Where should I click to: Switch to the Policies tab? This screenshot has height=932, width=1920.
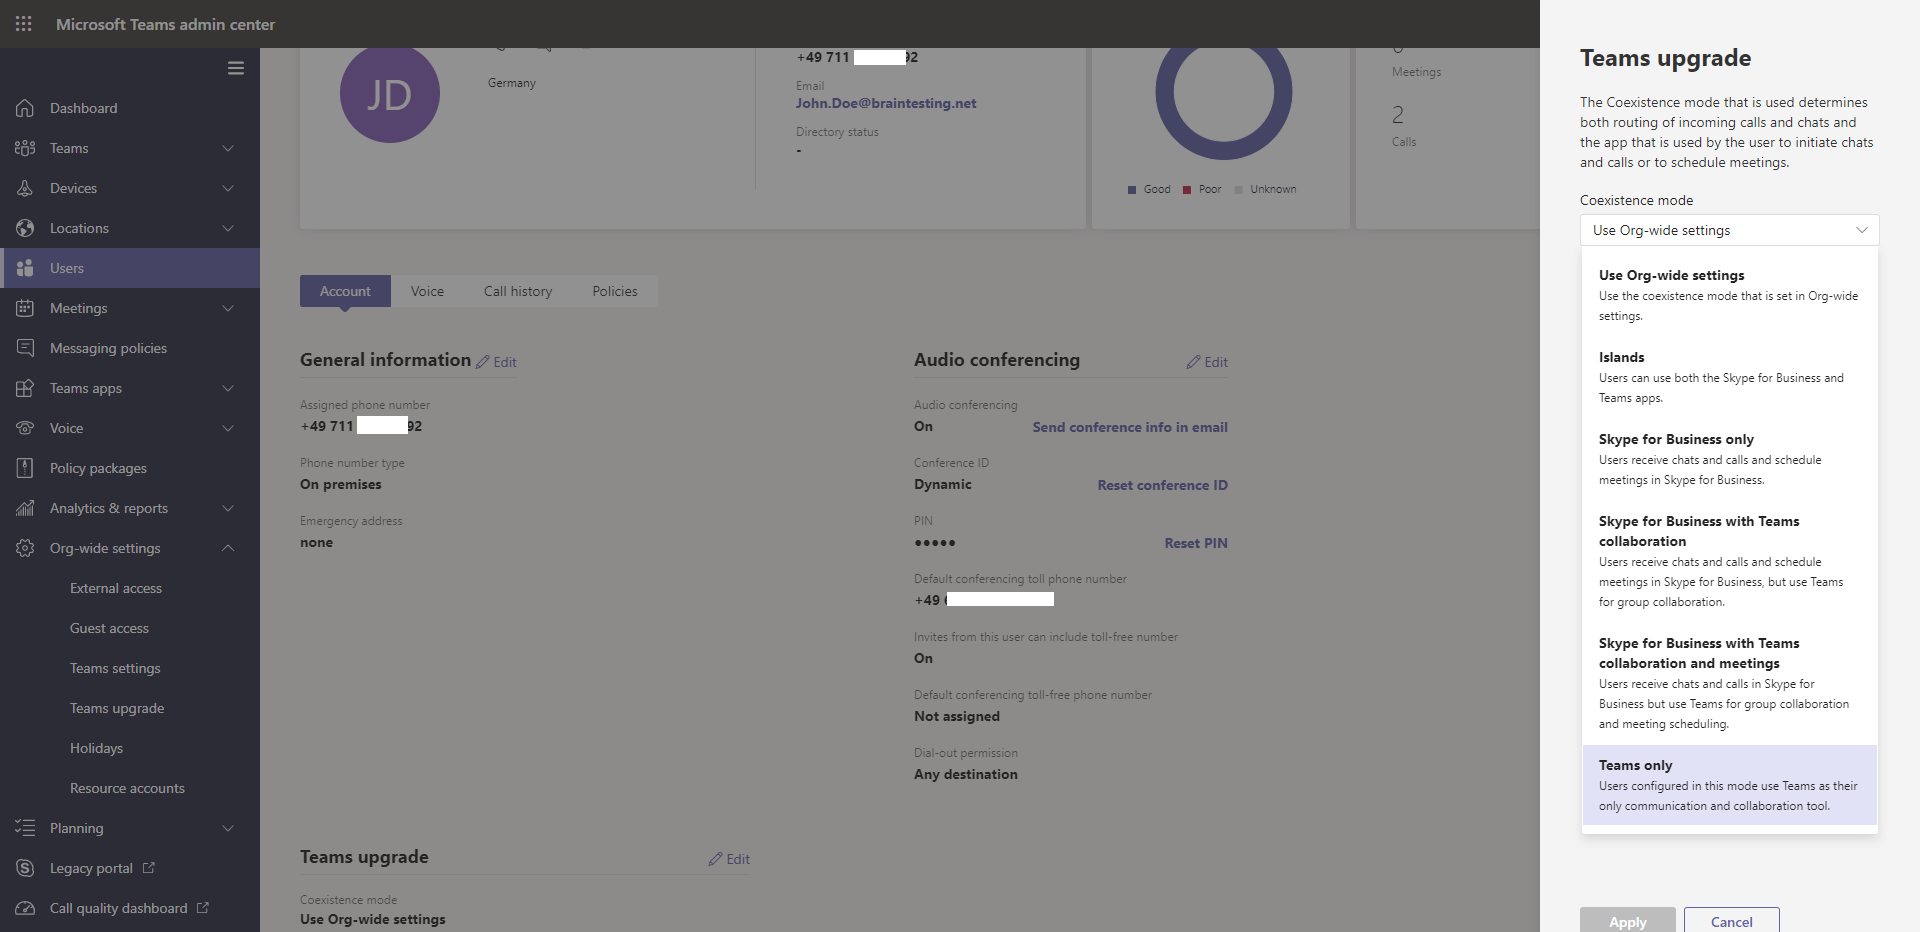pyautogui.click(x=615, y=291)
